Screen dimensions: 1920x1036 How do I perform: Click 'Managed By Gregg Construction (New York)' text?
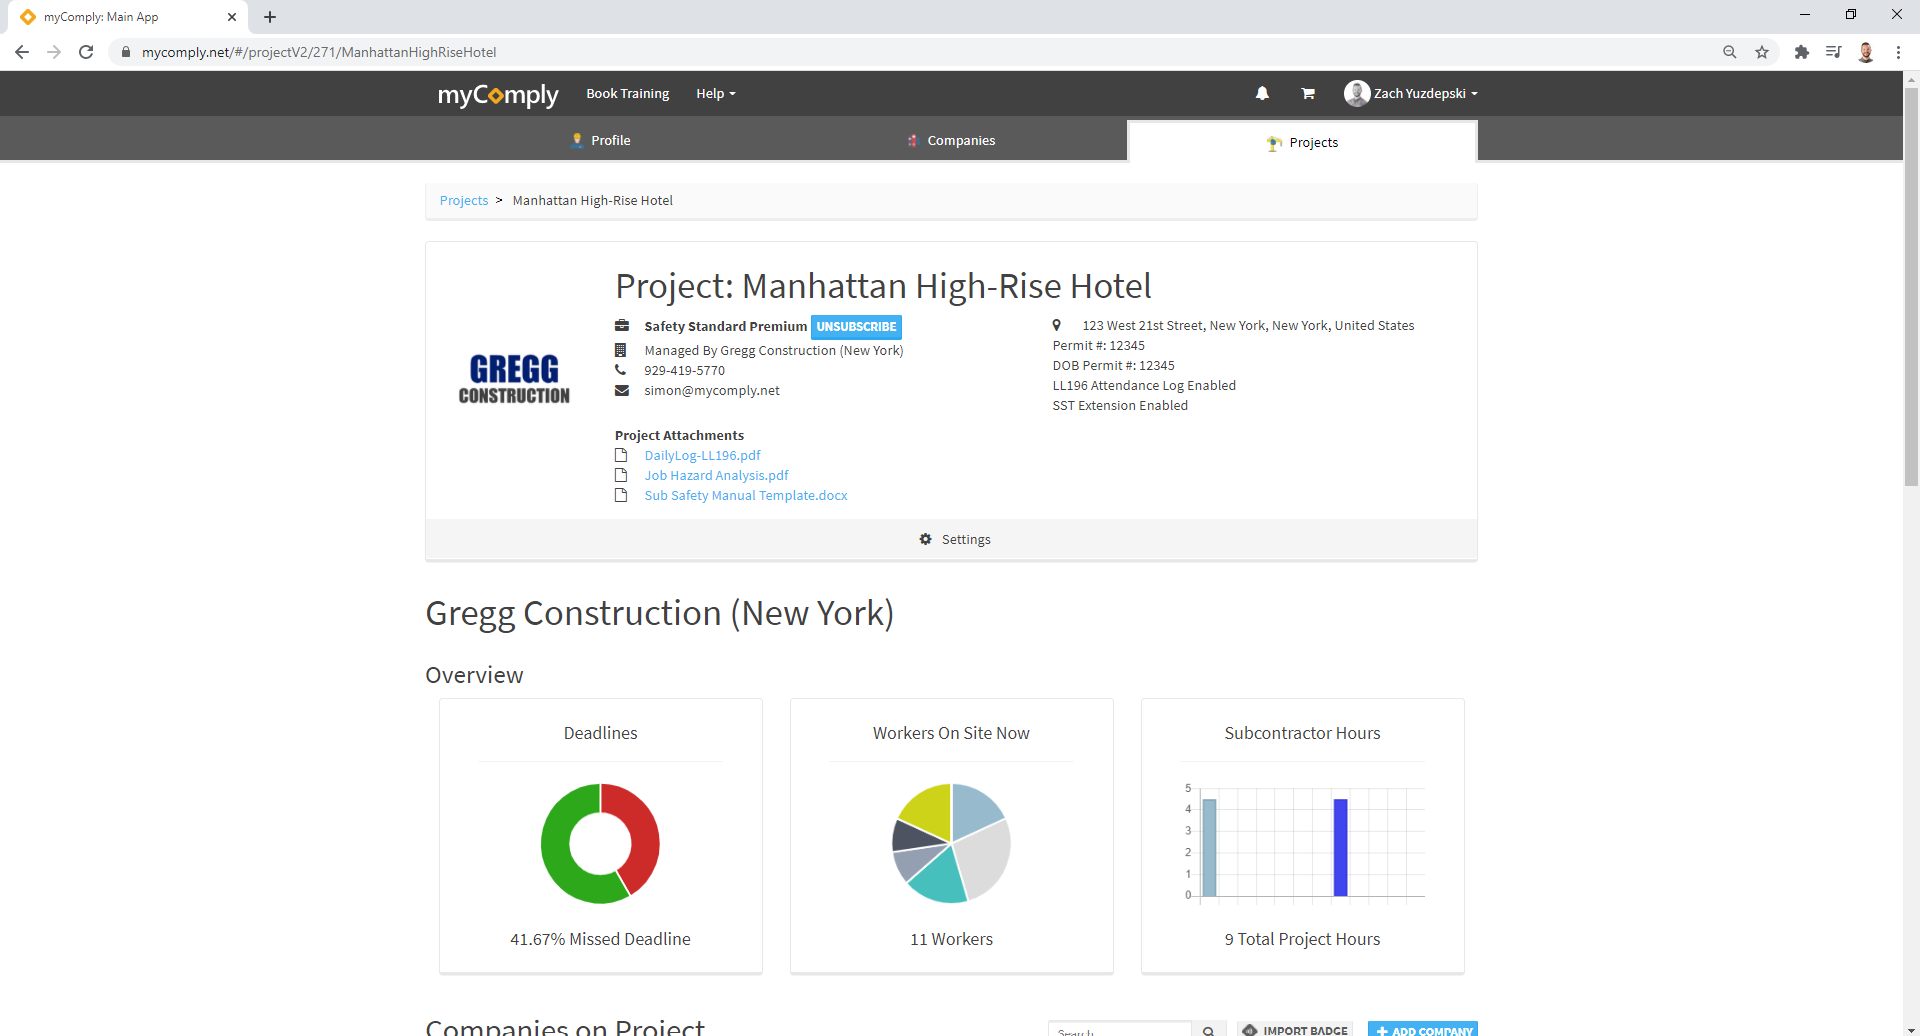[x=774, y=350]
